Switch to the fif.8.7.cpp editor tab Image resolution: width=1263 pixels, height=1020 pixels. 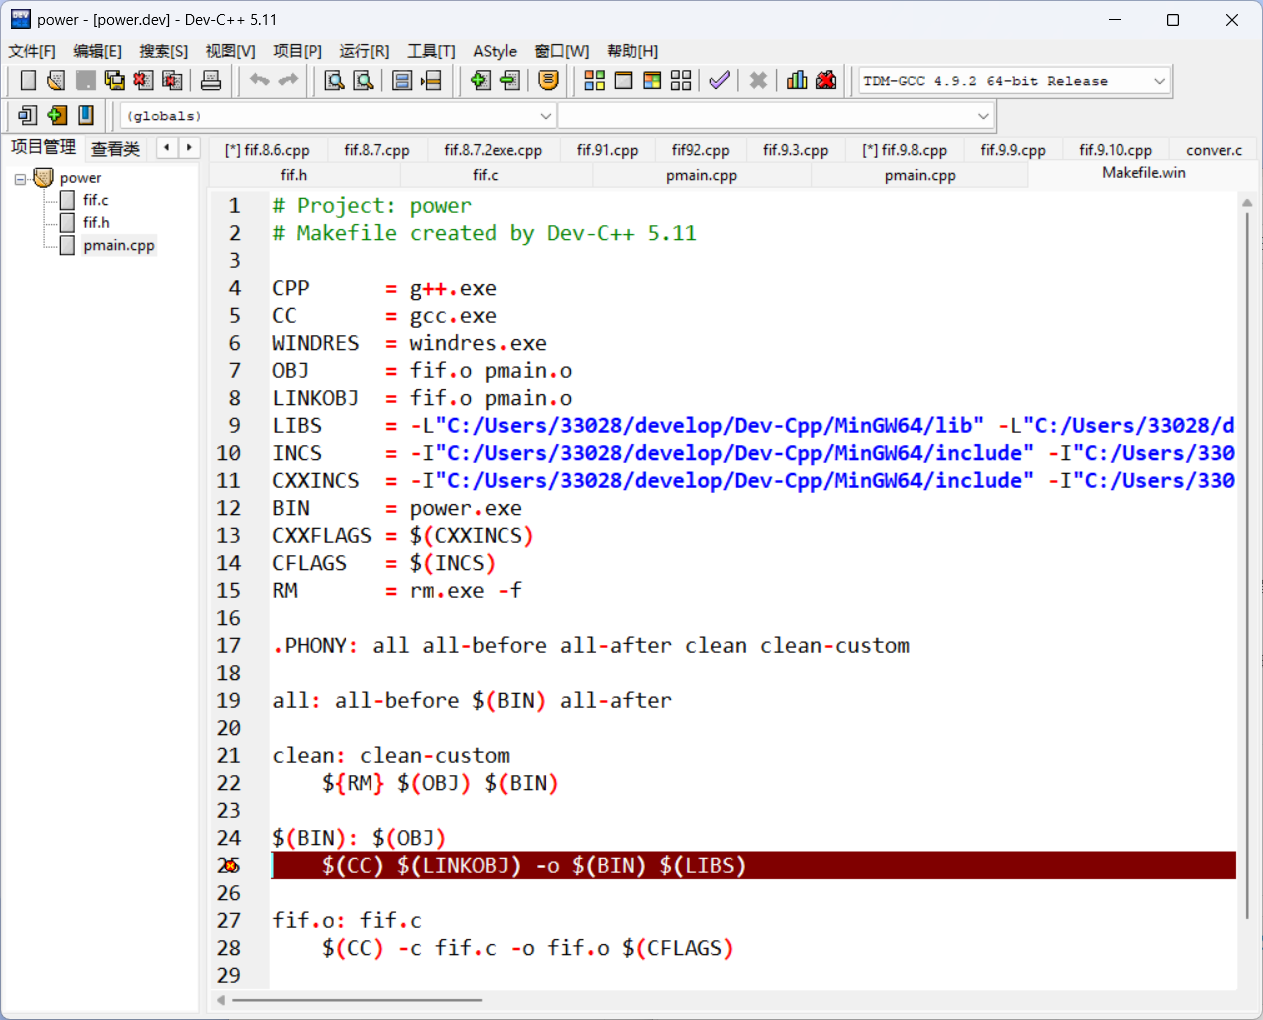377,150
